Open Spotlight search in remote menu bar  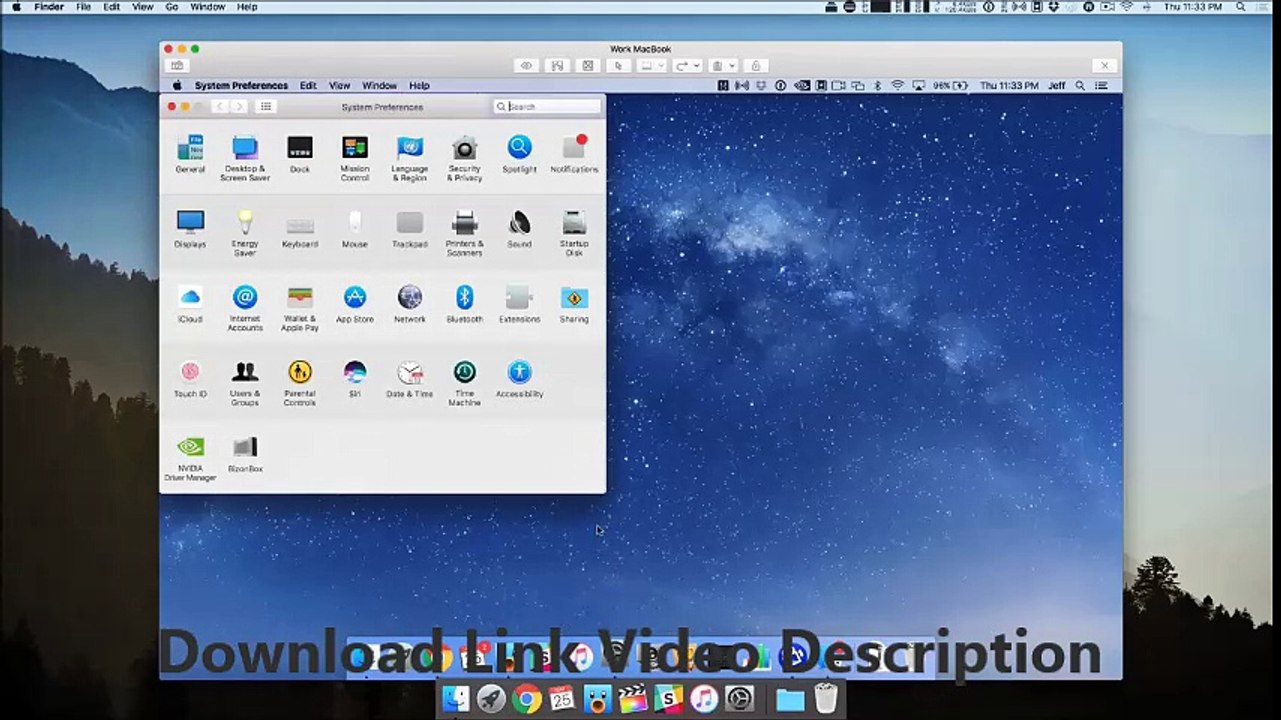pyautogui.click(x=1079, y=86)
